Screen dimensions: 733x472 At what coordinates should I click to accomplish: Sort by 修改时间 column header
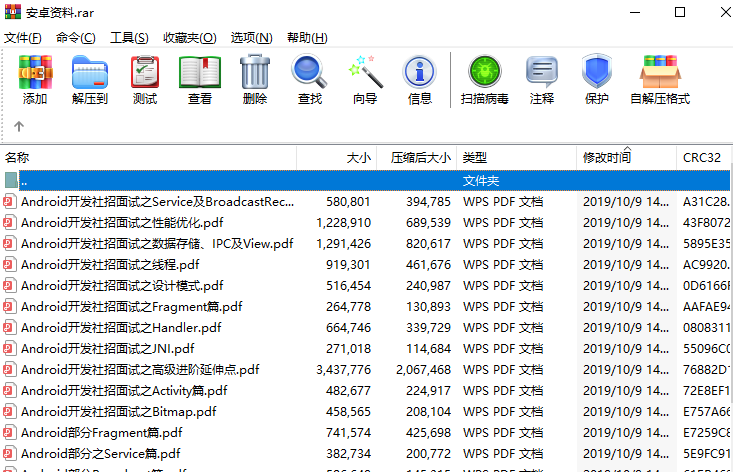click(x=626, y=158)
